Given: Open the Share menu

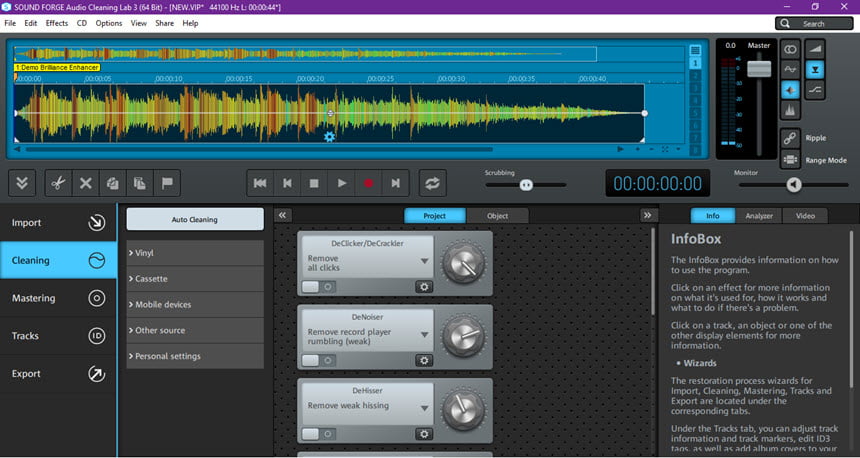Looking at the screenshot, I should [164, 23].
